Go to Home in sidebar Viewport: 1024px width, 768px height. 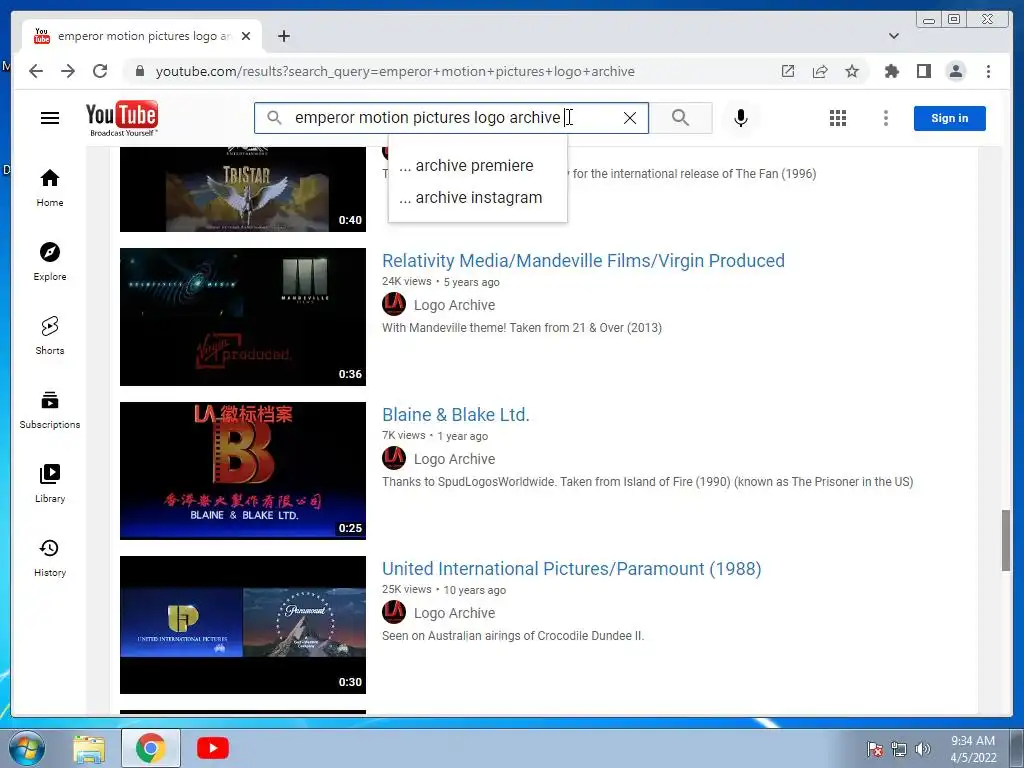pyautogui.click(x=50, y=189)
